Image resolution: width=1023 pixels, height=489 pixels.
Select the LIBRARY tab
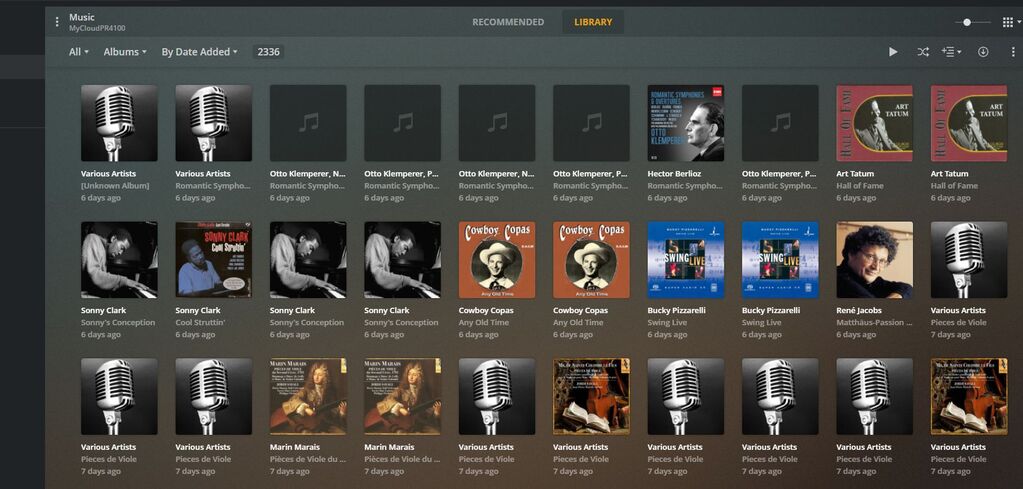[593, 22]
